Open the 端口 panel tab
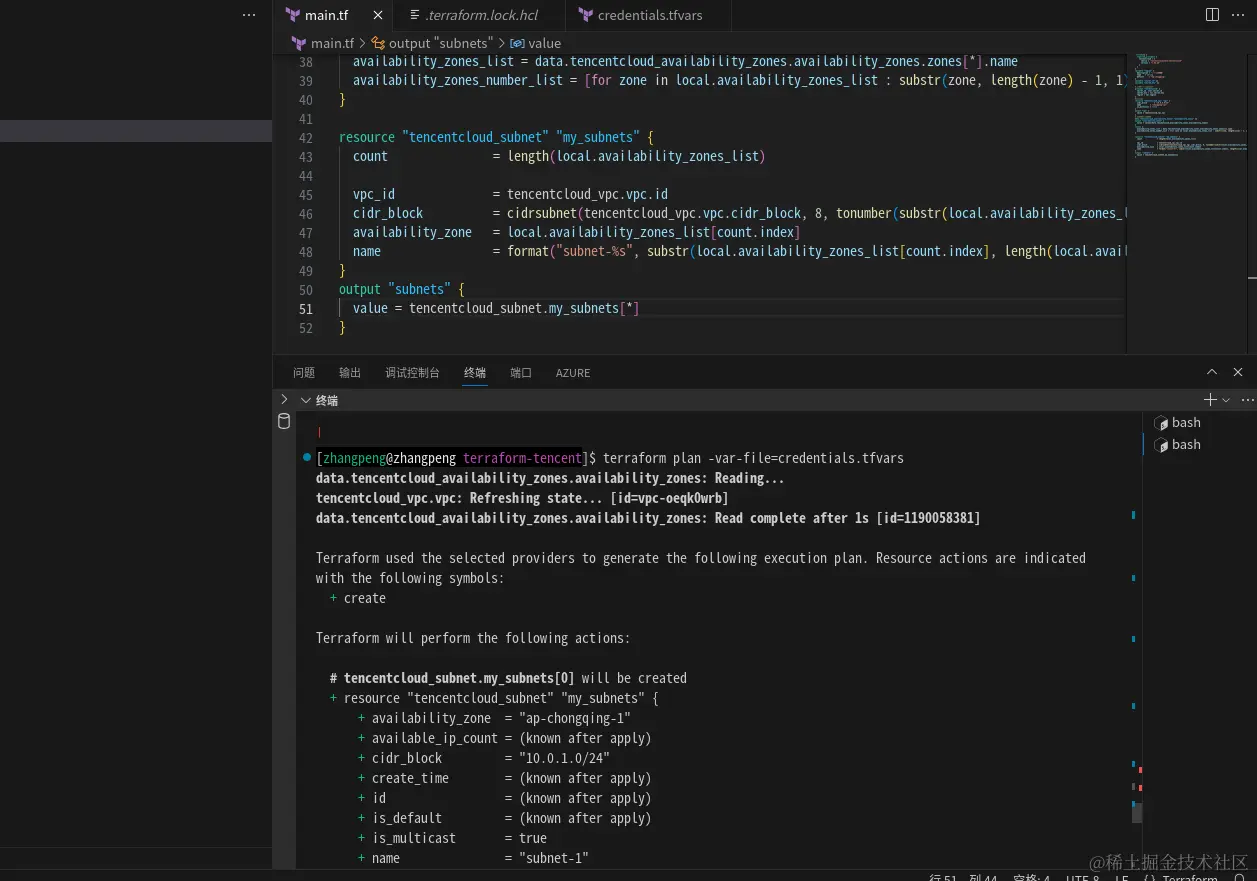Image resolution: width=1257 pixels, height=881 pixels. pos(521,372)
